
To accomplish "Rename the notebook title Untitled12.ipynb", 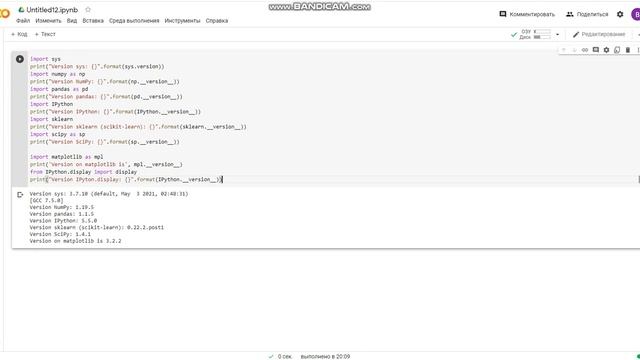I will (x=52, y=10).
